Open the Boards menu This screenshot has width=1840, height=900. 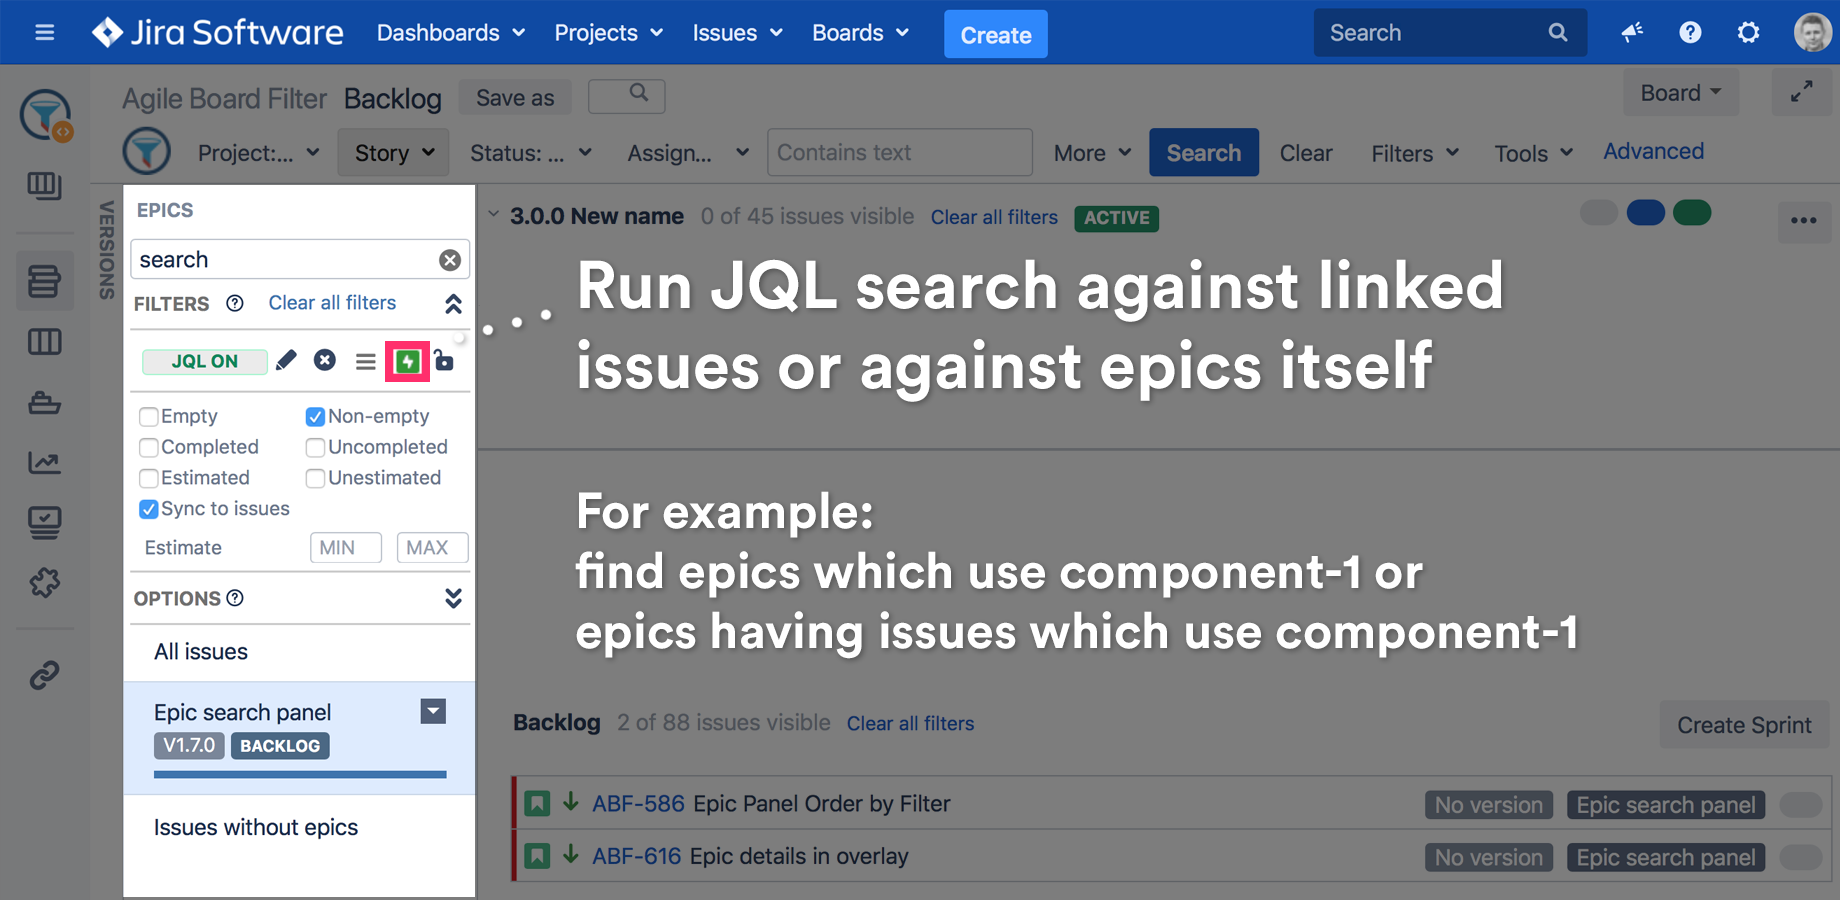pyautogui.click(x=860, y=33)
